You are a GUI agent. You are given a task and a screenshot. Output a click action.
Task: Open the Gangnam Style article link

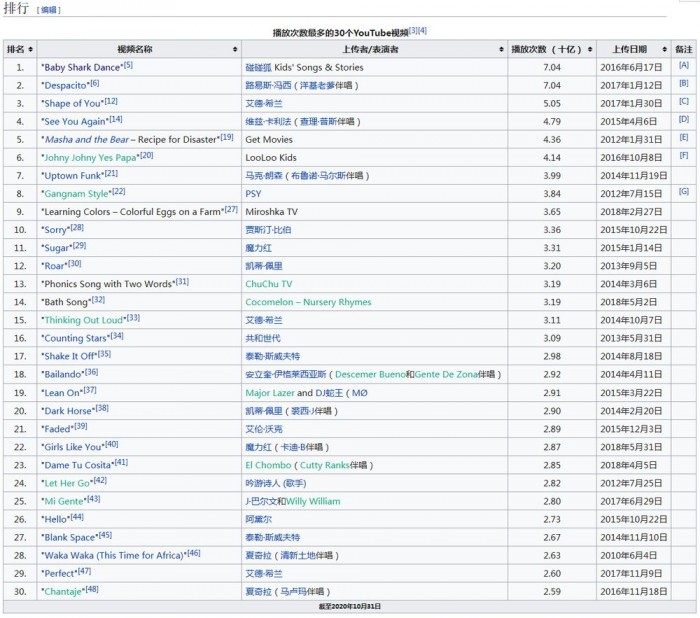(x=76, y=193)
